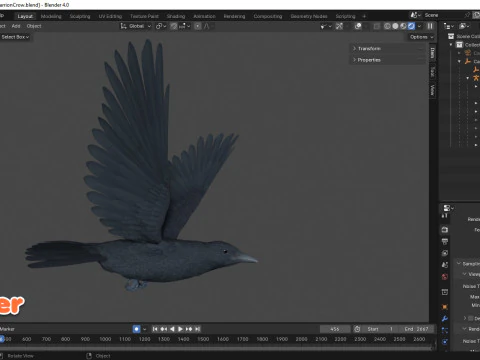The image size is (480, 360).
Task: Toggle snapping magnet button
Action: pyautogui.click(x=174, y=26)
